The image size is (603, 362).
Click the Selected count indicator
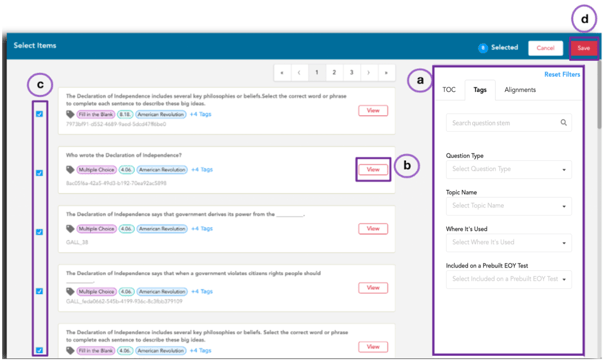tap(498, 48)
